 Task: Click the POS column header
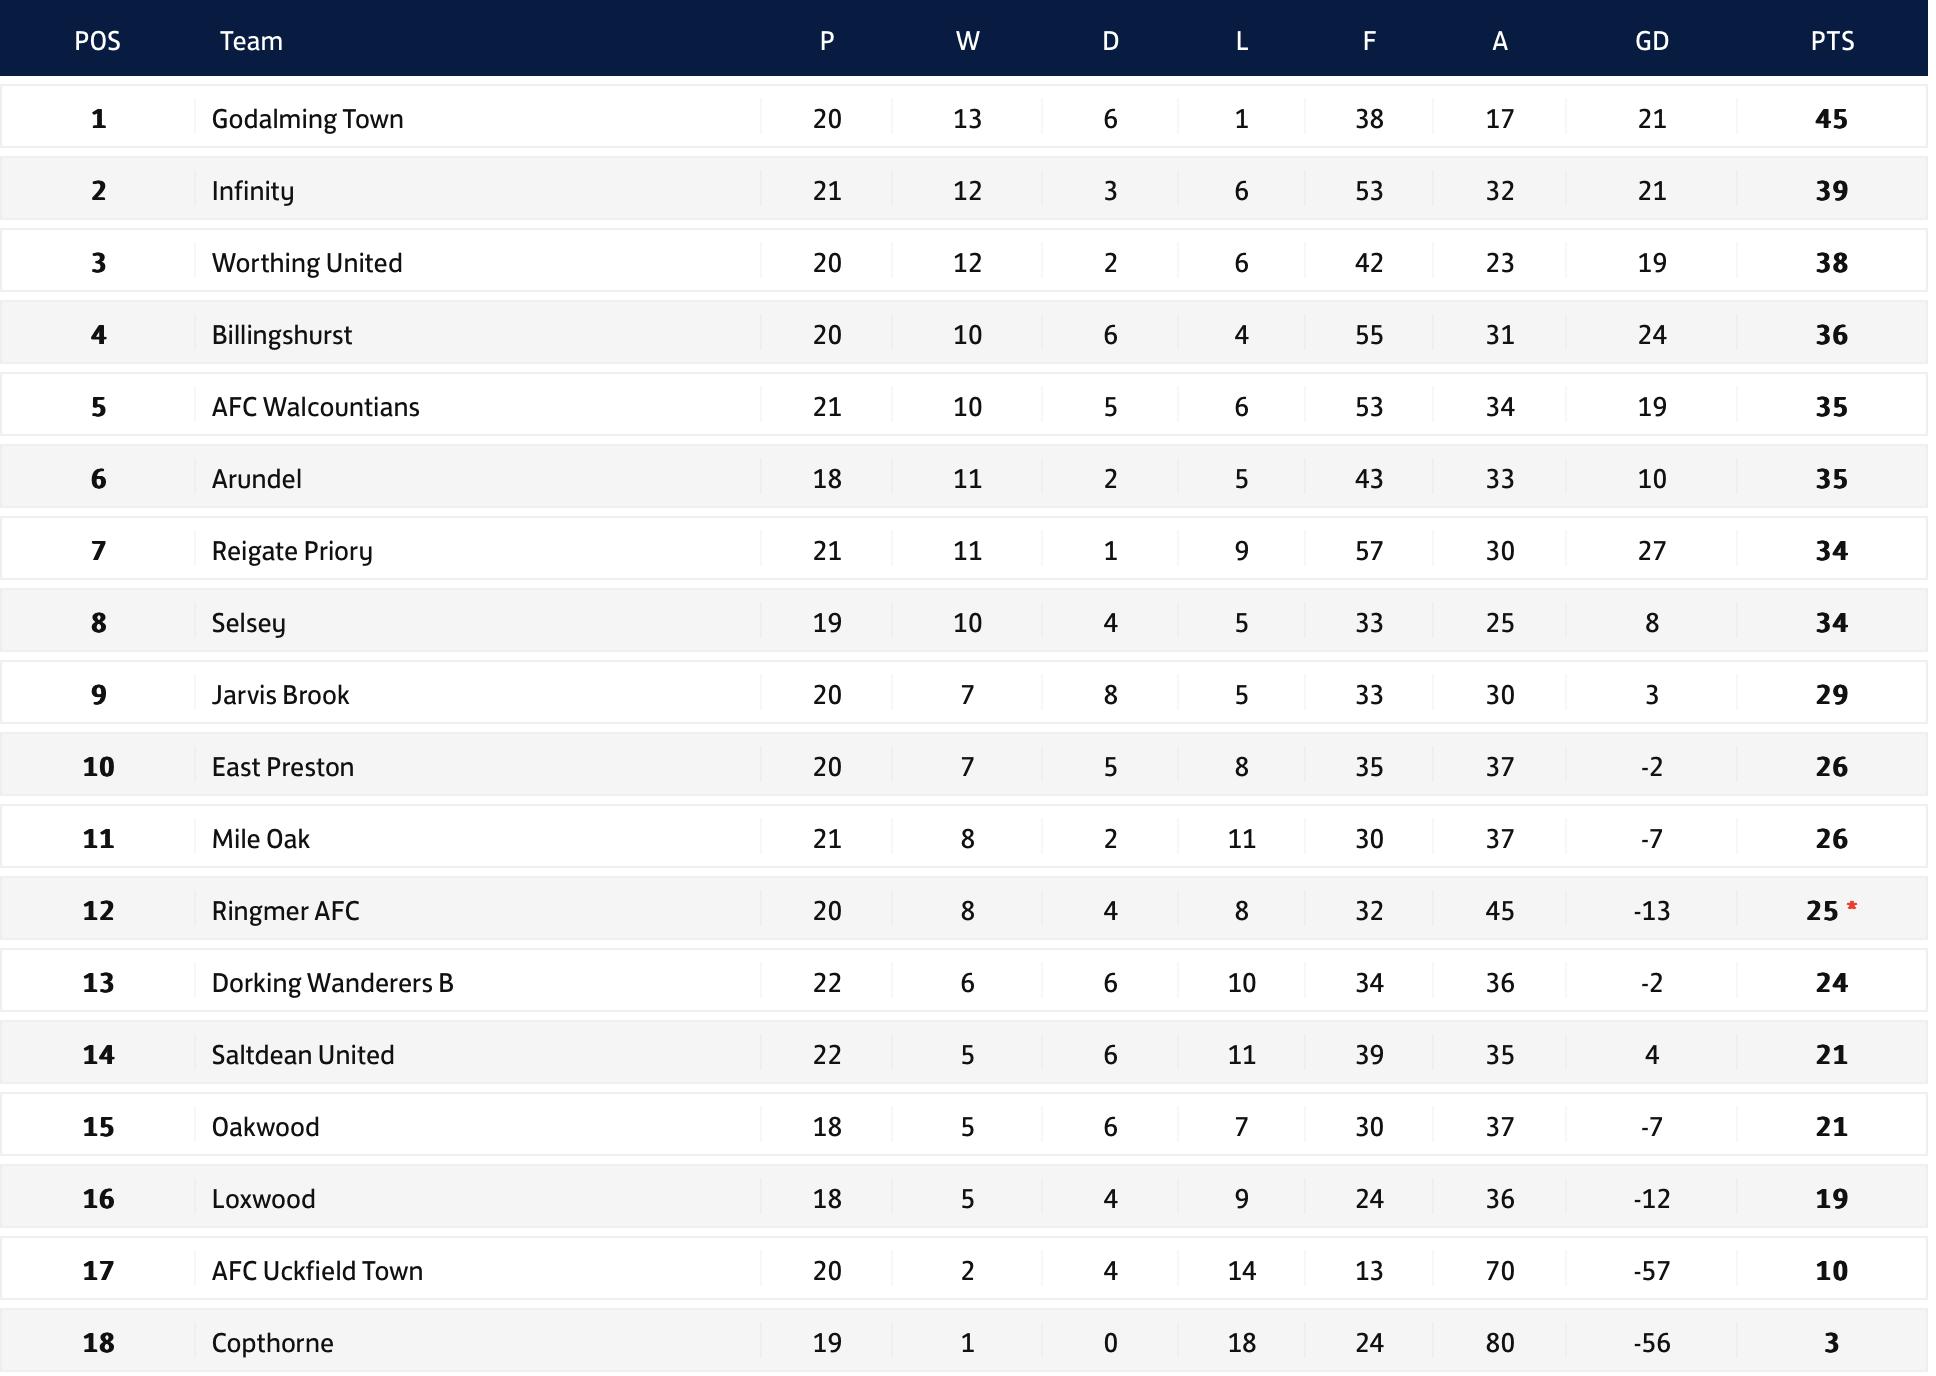click(x=98, y=41)
